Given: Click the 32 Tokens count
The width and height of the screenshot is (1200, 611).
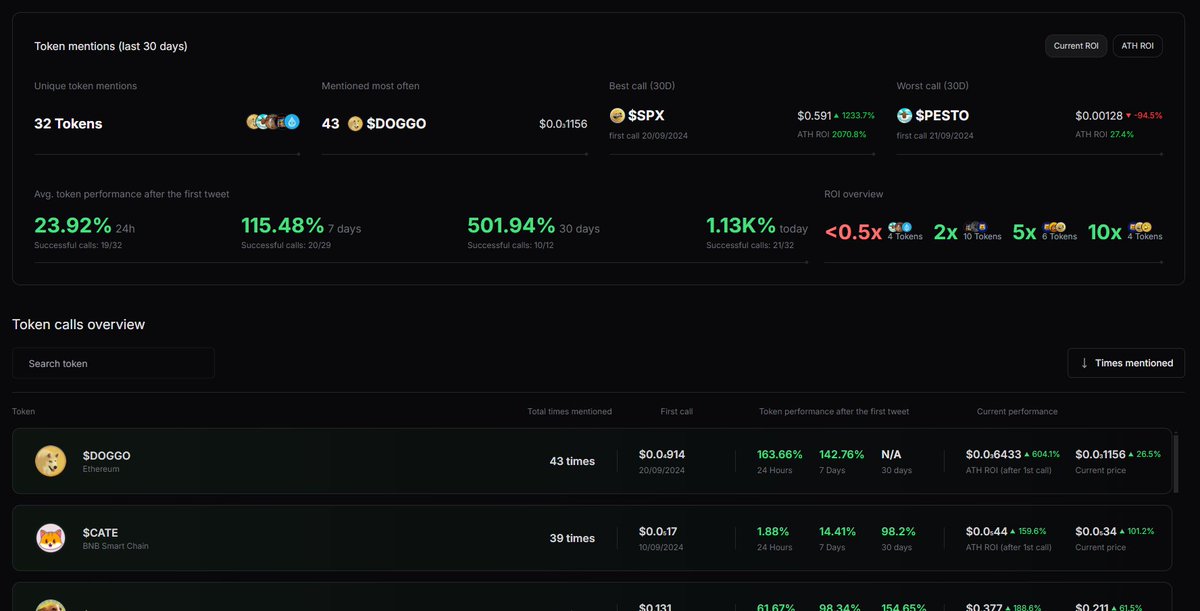Looking at the screenshot, I should (x=68, y=124).
